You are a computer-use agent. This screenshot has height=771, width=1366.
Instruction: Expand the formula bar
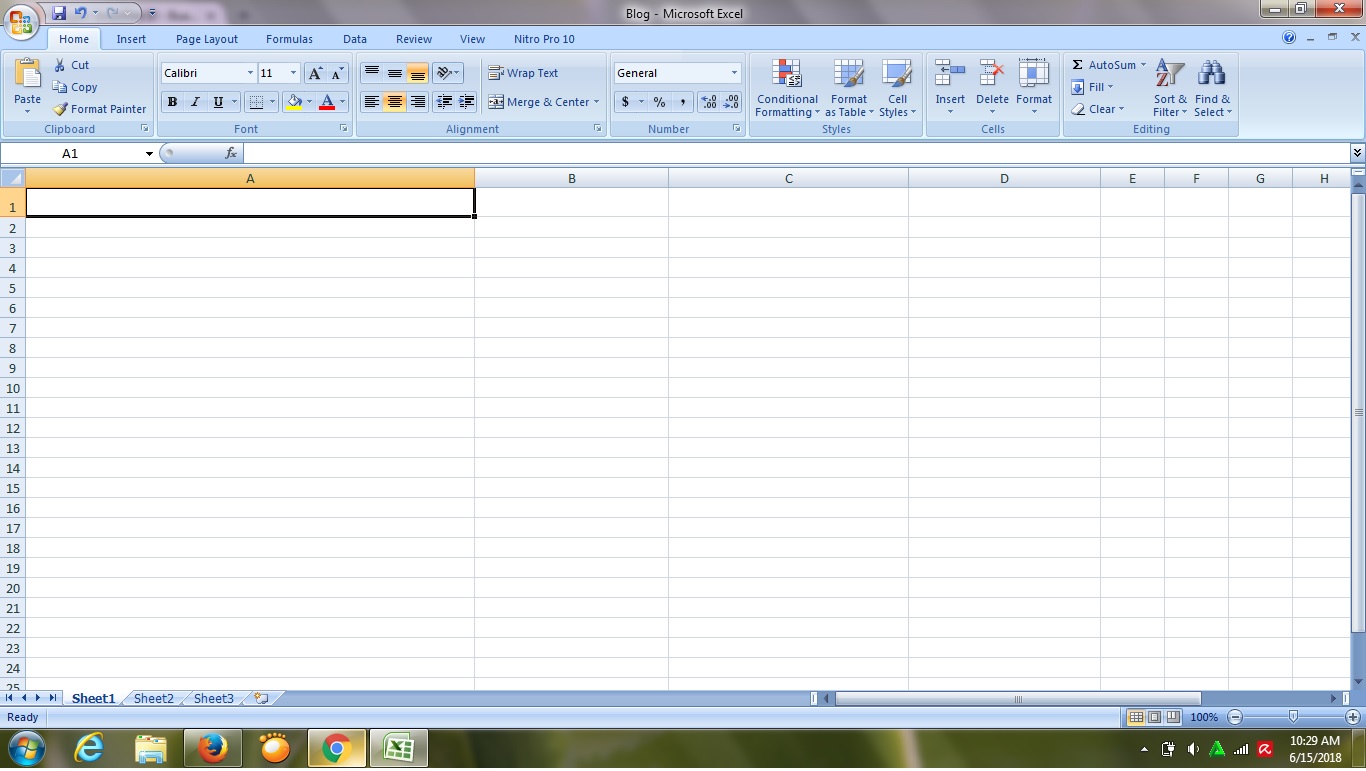pyautogui.click(x=1357, y=153)
